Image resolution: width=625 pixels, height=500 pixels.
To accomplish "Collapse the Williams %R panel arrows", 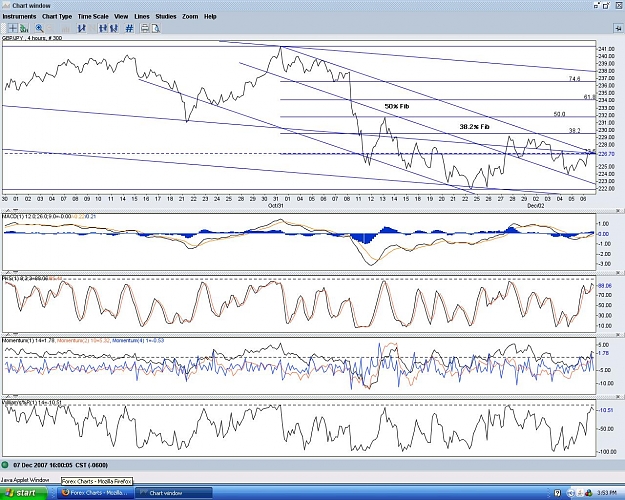I will [11, 397].
